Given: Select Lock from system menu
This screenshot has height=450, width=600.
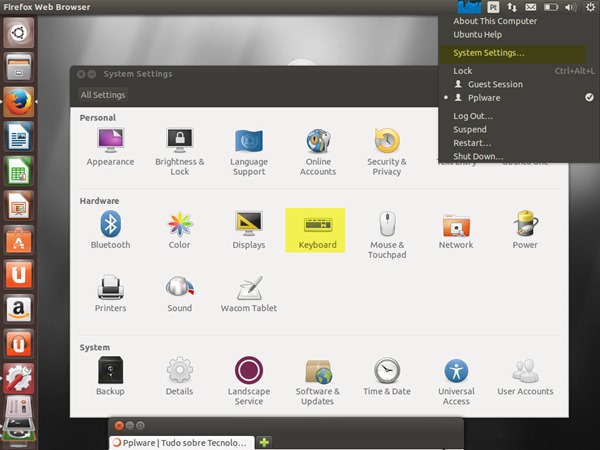Looking at the screenshot, I should [518, 71].
